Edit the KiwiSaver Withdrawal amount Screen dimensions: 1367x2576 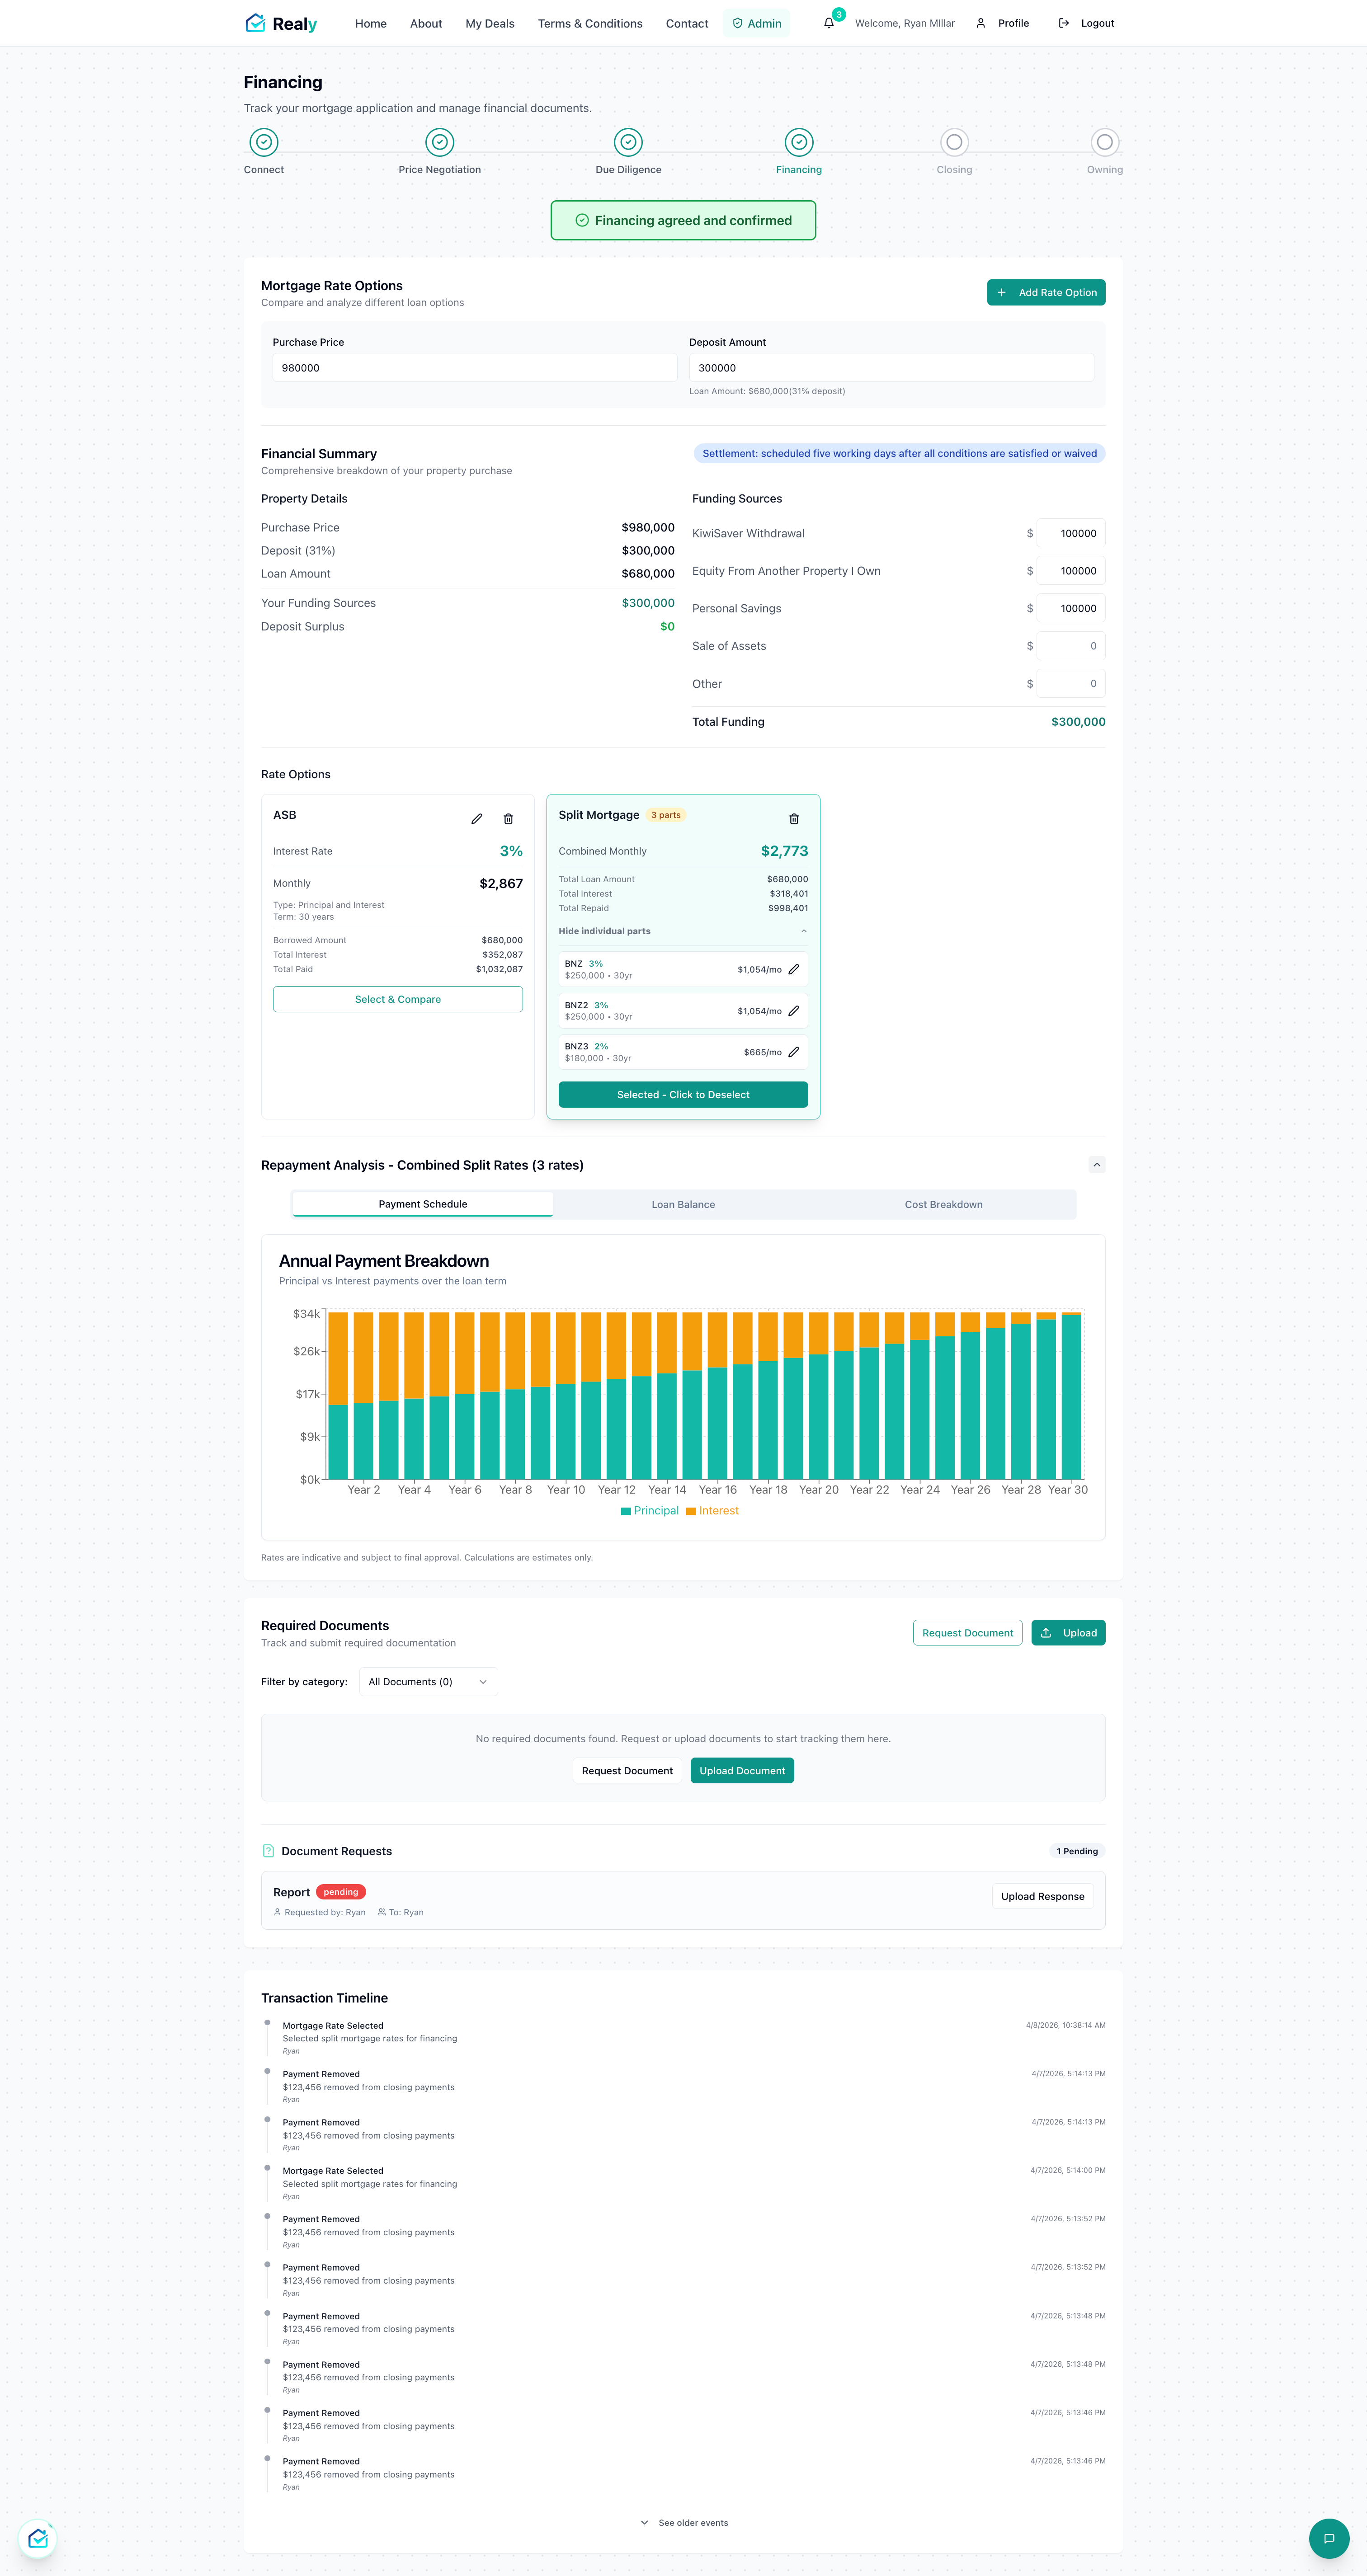1071,533
